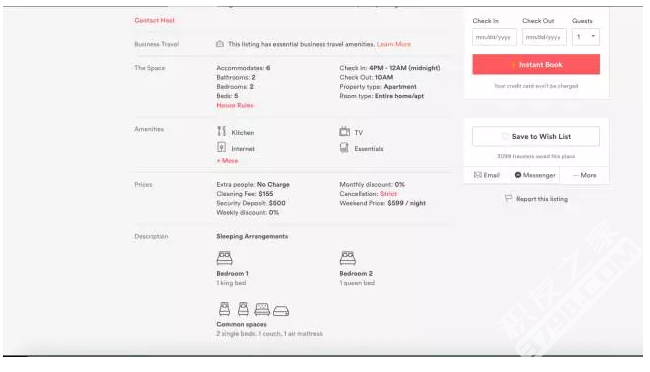The width and height of the screenshot is (650, 372).
Task: Click the second single bed icon
Action: pos(243,309)
